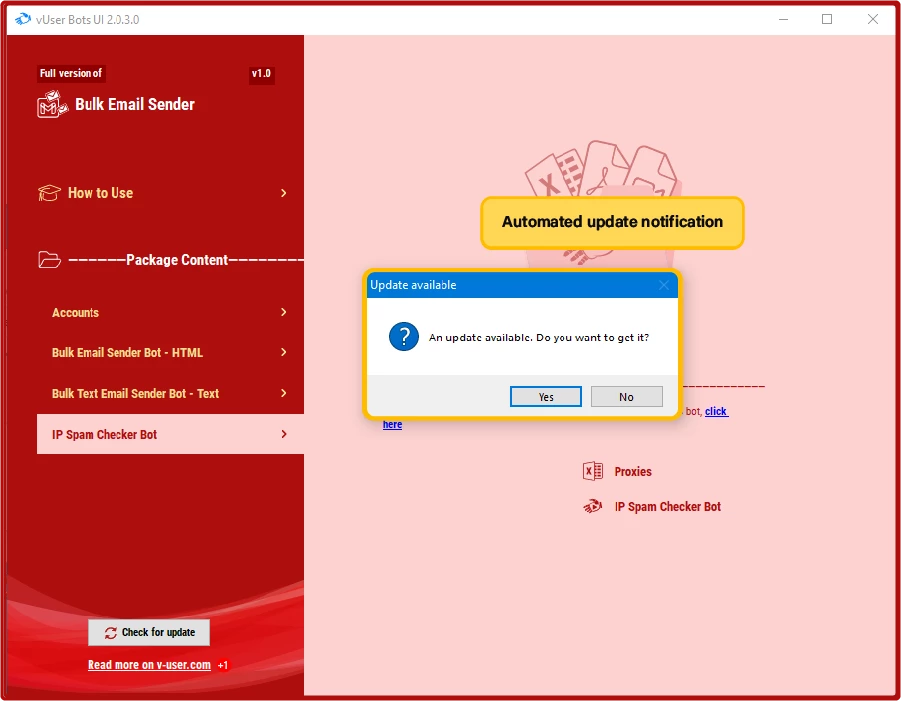Click the Bulk Email Sender title text
Image resolution: width=901 pixels, height=701 pixels.
coord(135,105)
